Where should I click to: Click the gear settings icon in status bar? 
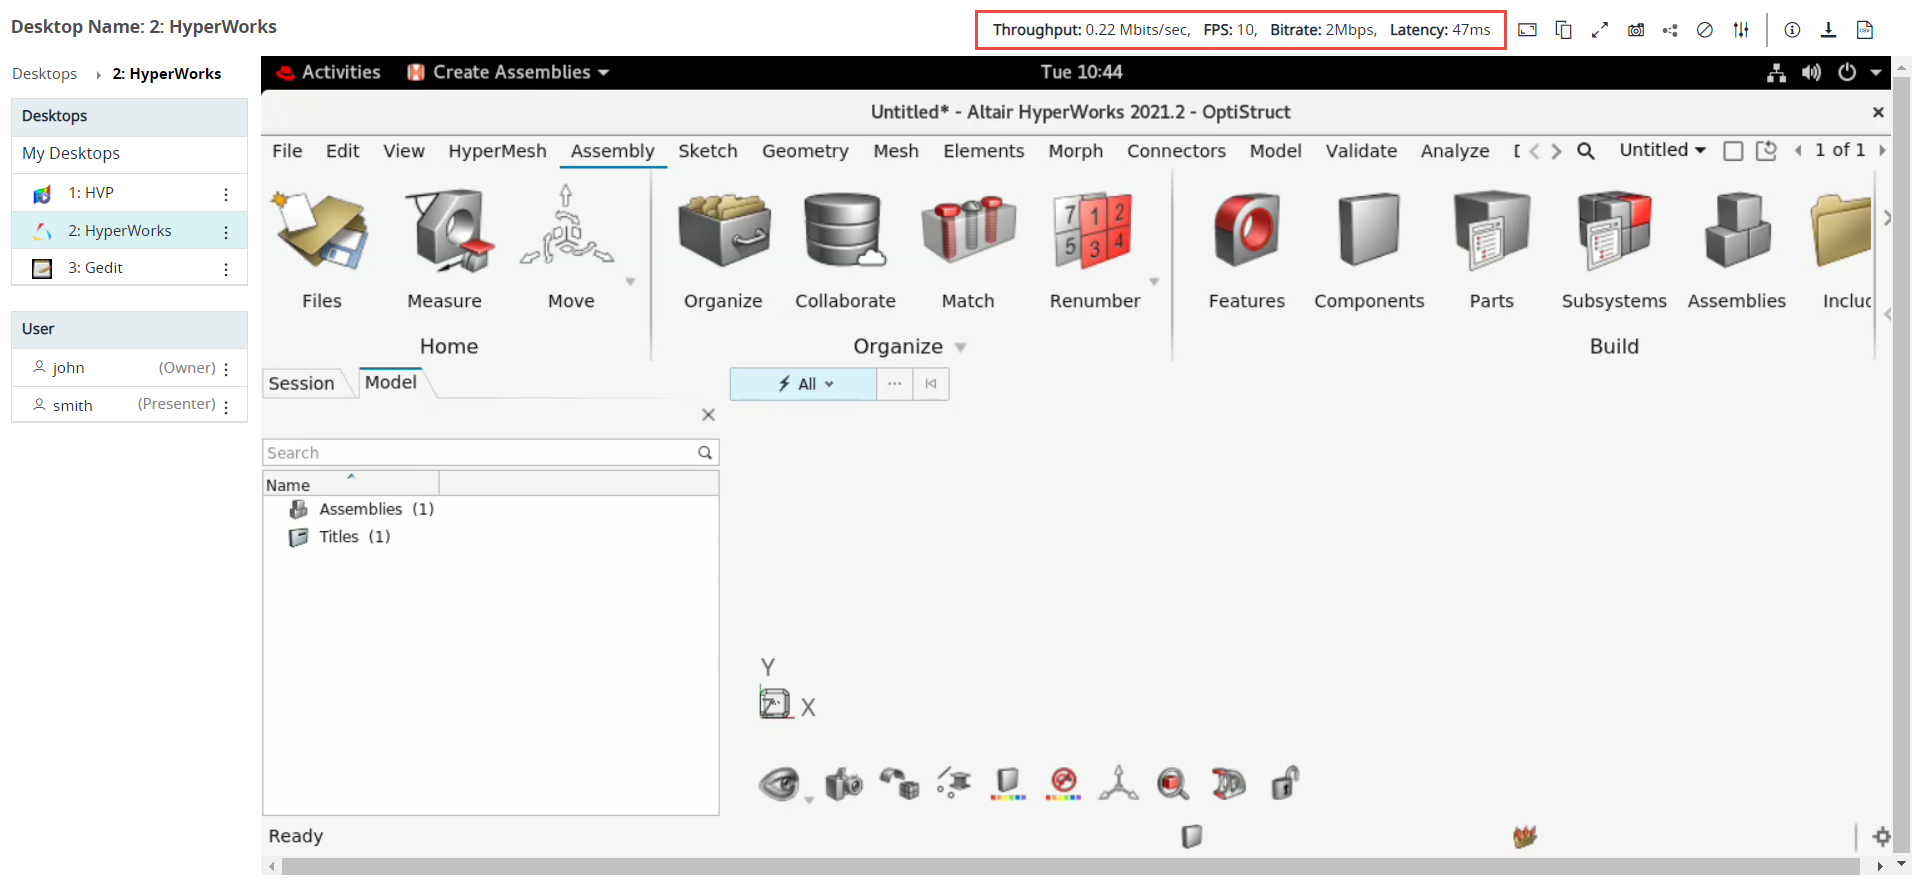(x=1881, y=836)
